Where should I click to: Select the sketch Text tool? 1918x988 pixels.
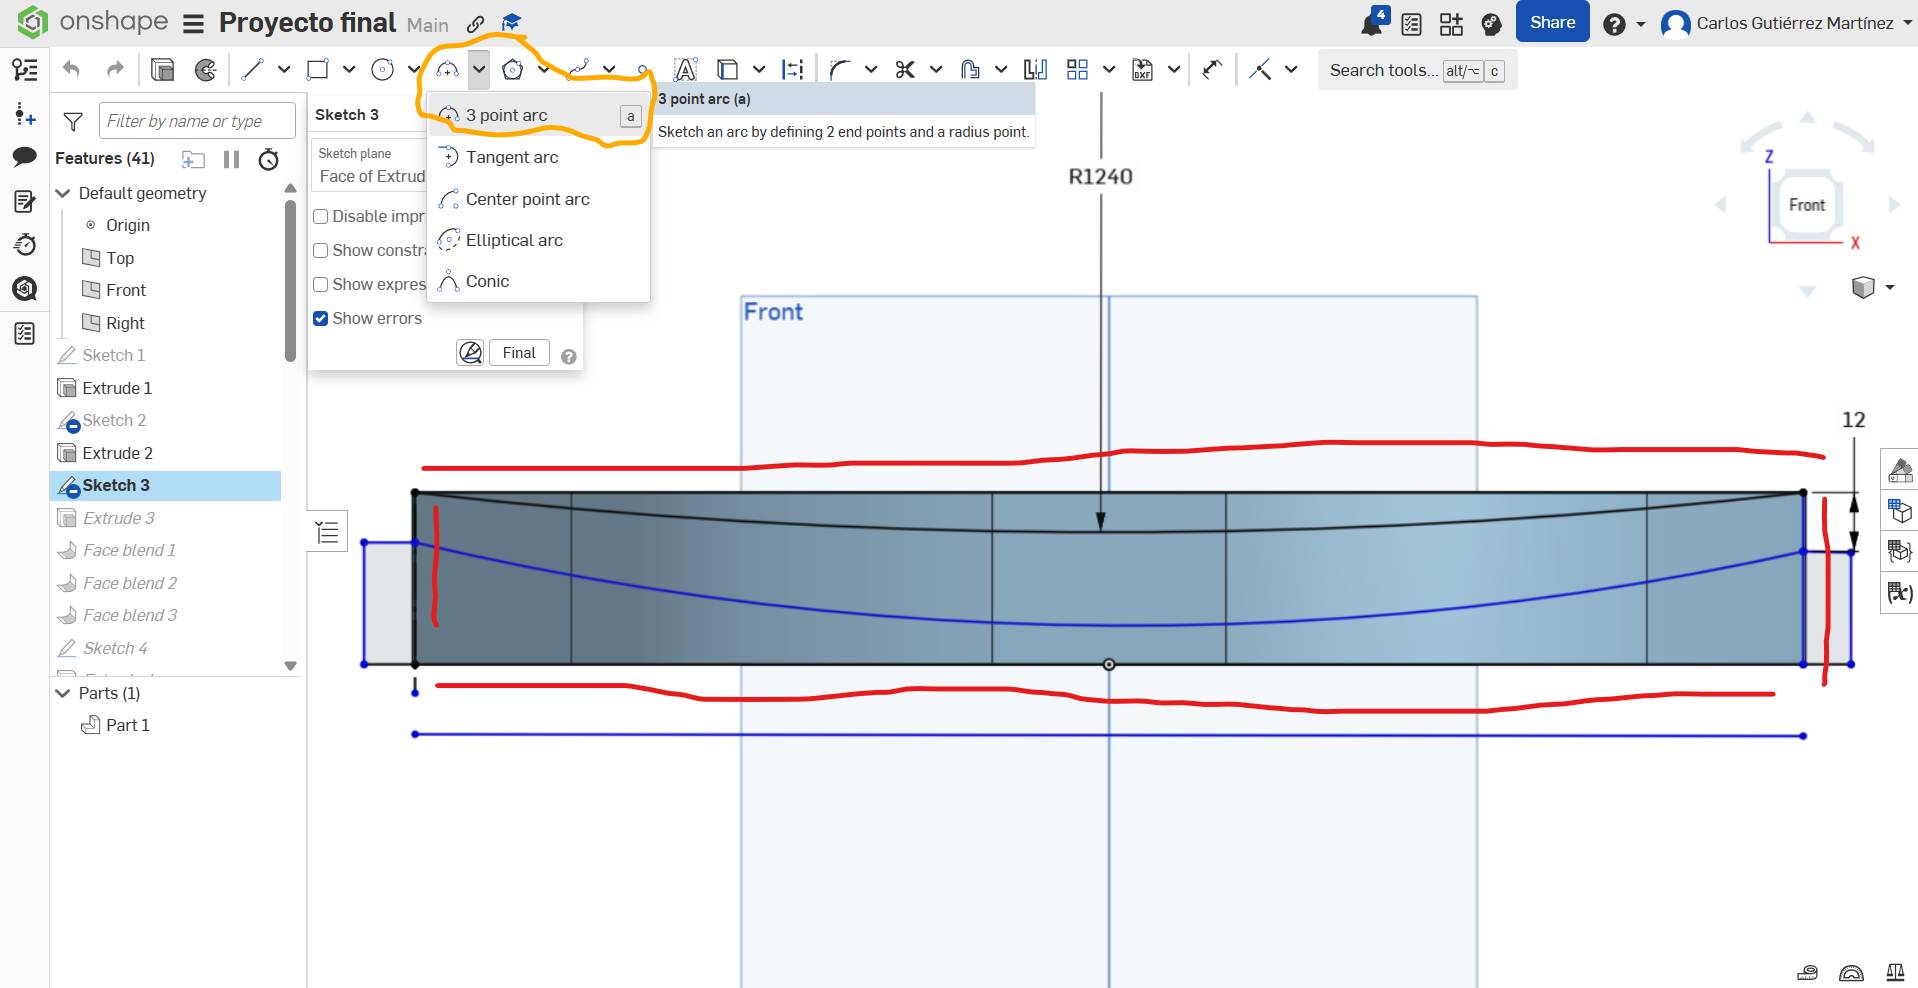pos(685,69)
